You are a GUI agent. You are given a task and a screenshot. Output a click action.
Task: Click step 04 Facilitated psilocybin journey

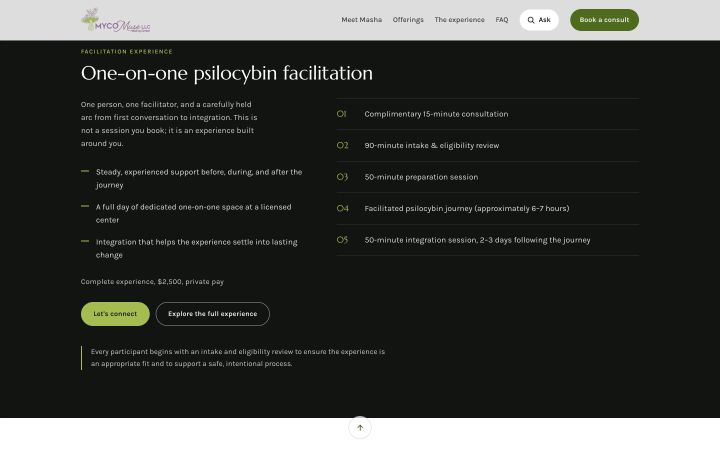pos(488,208)
